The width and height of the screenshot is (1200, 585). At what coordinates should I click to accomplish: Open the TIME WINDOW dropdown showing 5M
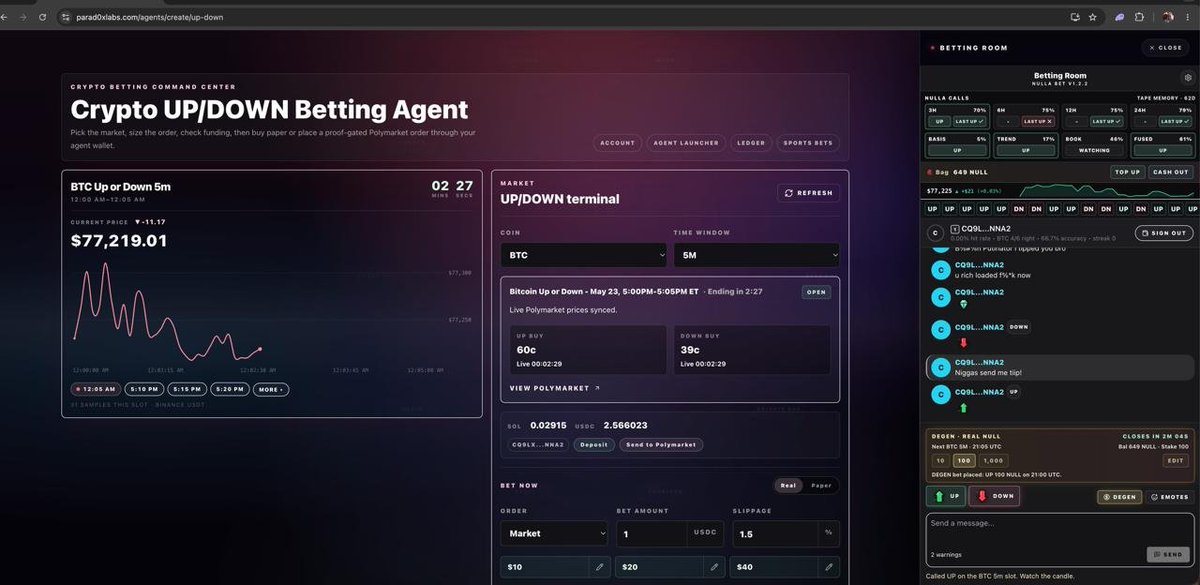756,255
